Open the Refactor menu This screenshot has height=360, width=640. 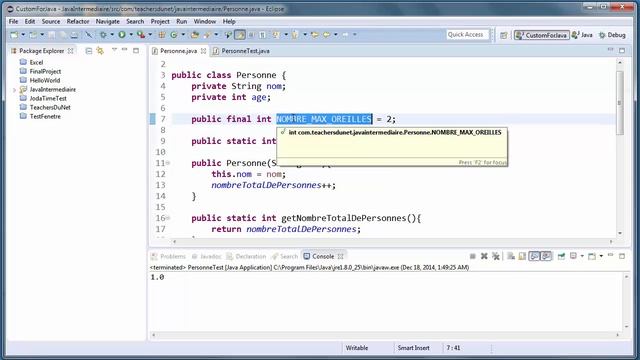tap(78, 22)
